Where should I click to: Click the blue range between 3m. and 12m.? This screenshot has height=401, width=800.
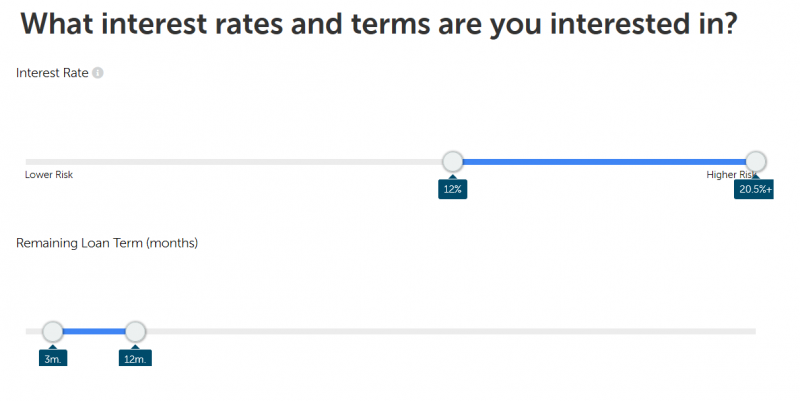94,332
